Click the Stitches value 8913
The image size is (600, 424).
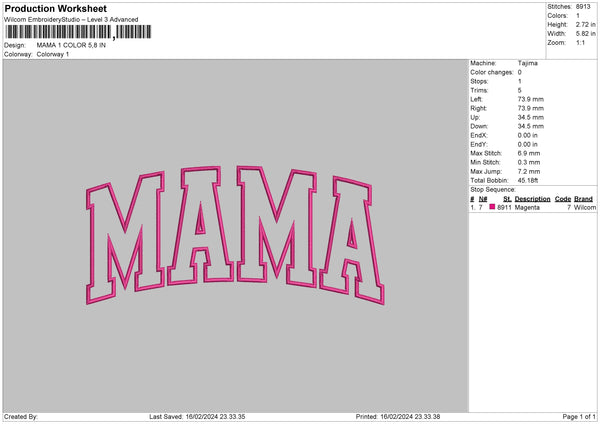583,7
